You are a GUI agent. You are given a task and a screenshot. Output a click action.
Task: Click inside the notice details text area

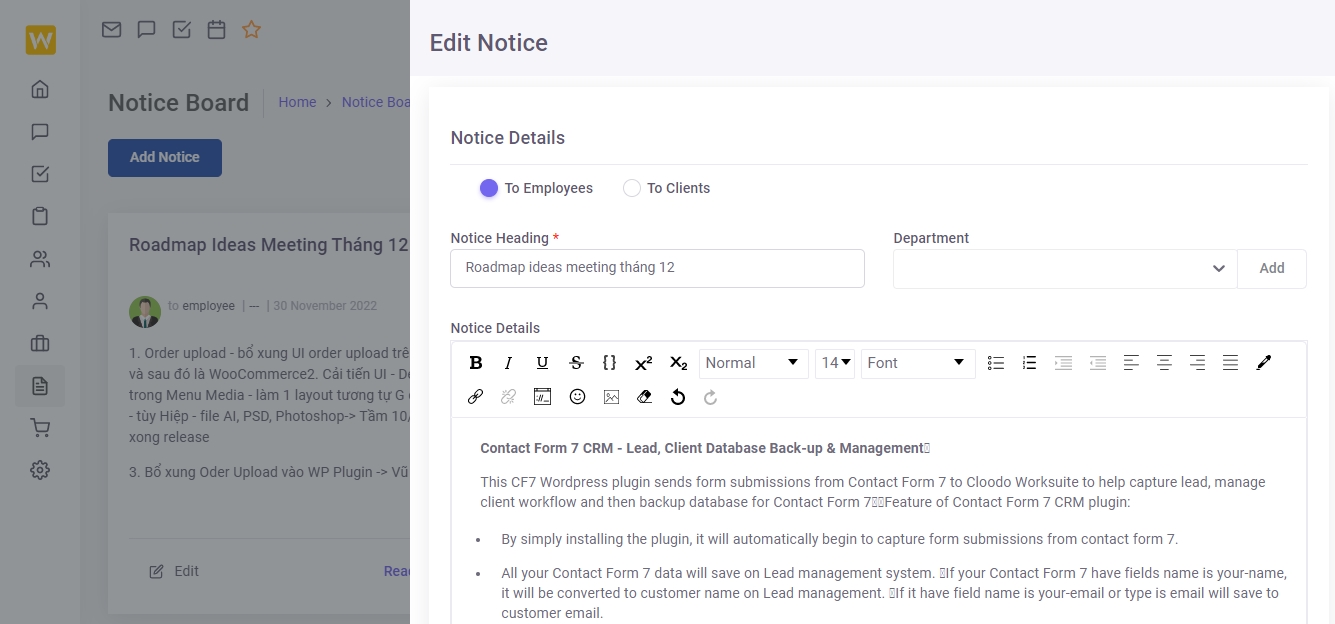coord(879,520)
